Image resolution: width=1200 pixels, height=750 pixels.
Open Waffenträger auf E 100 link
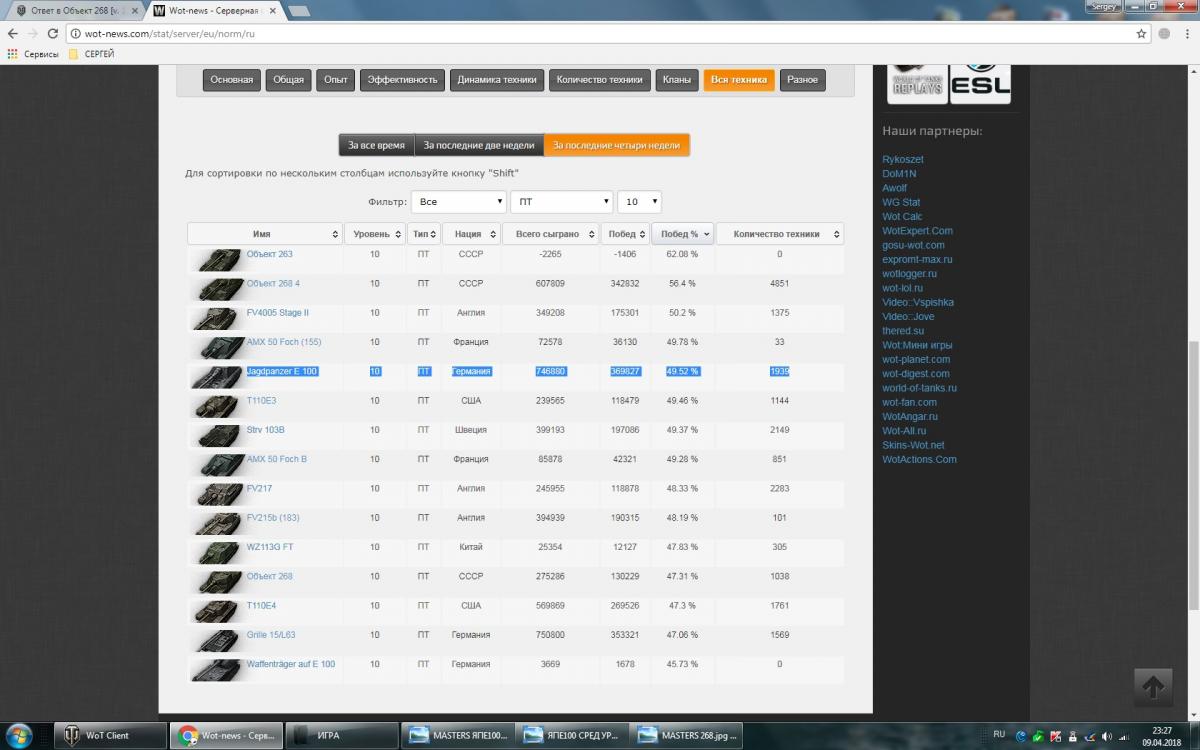pyautogui.click(x=291, y=664)
